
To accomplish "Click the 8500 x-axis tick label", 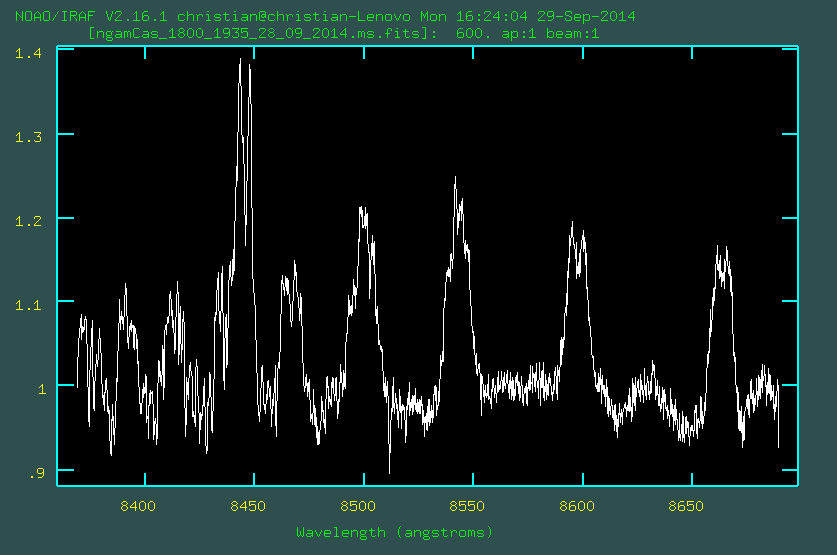I will click(x=358, y=507).
